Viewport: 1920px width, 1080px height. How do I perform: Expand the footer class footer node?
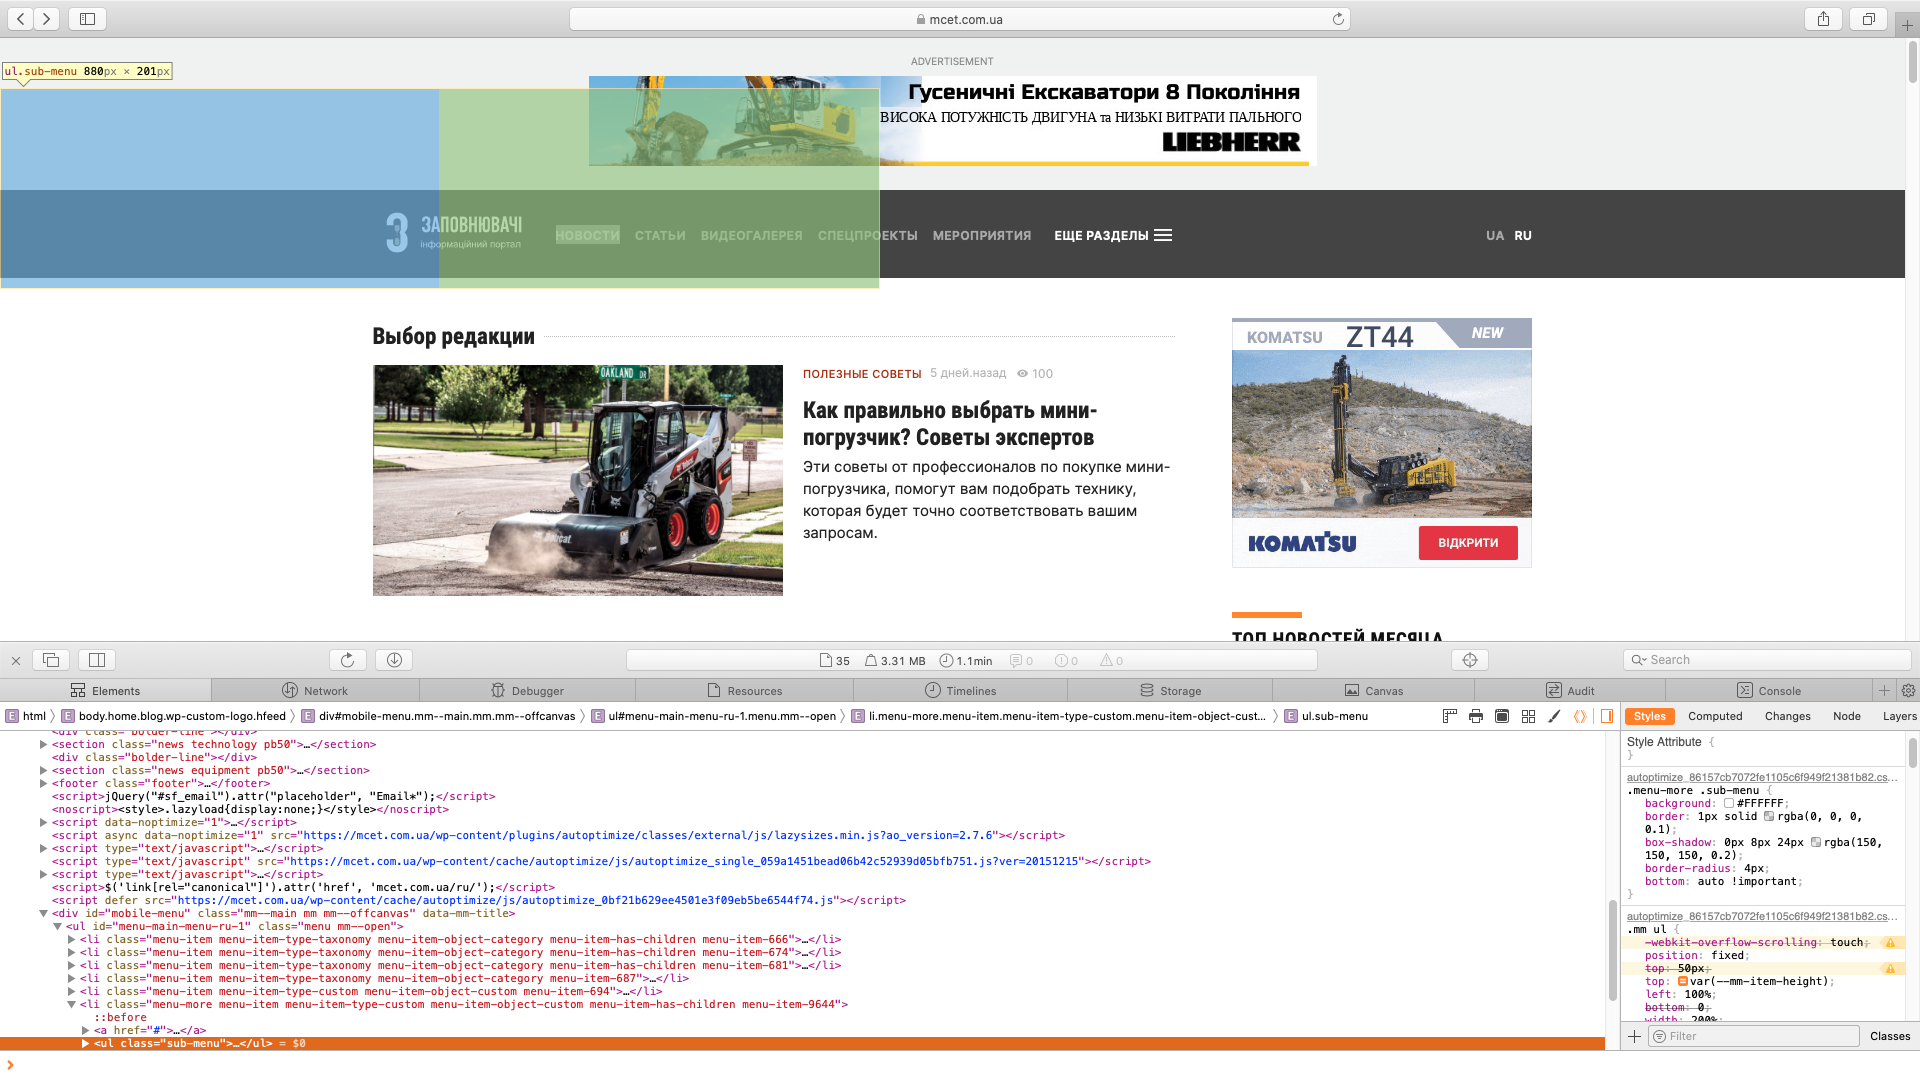44,783
